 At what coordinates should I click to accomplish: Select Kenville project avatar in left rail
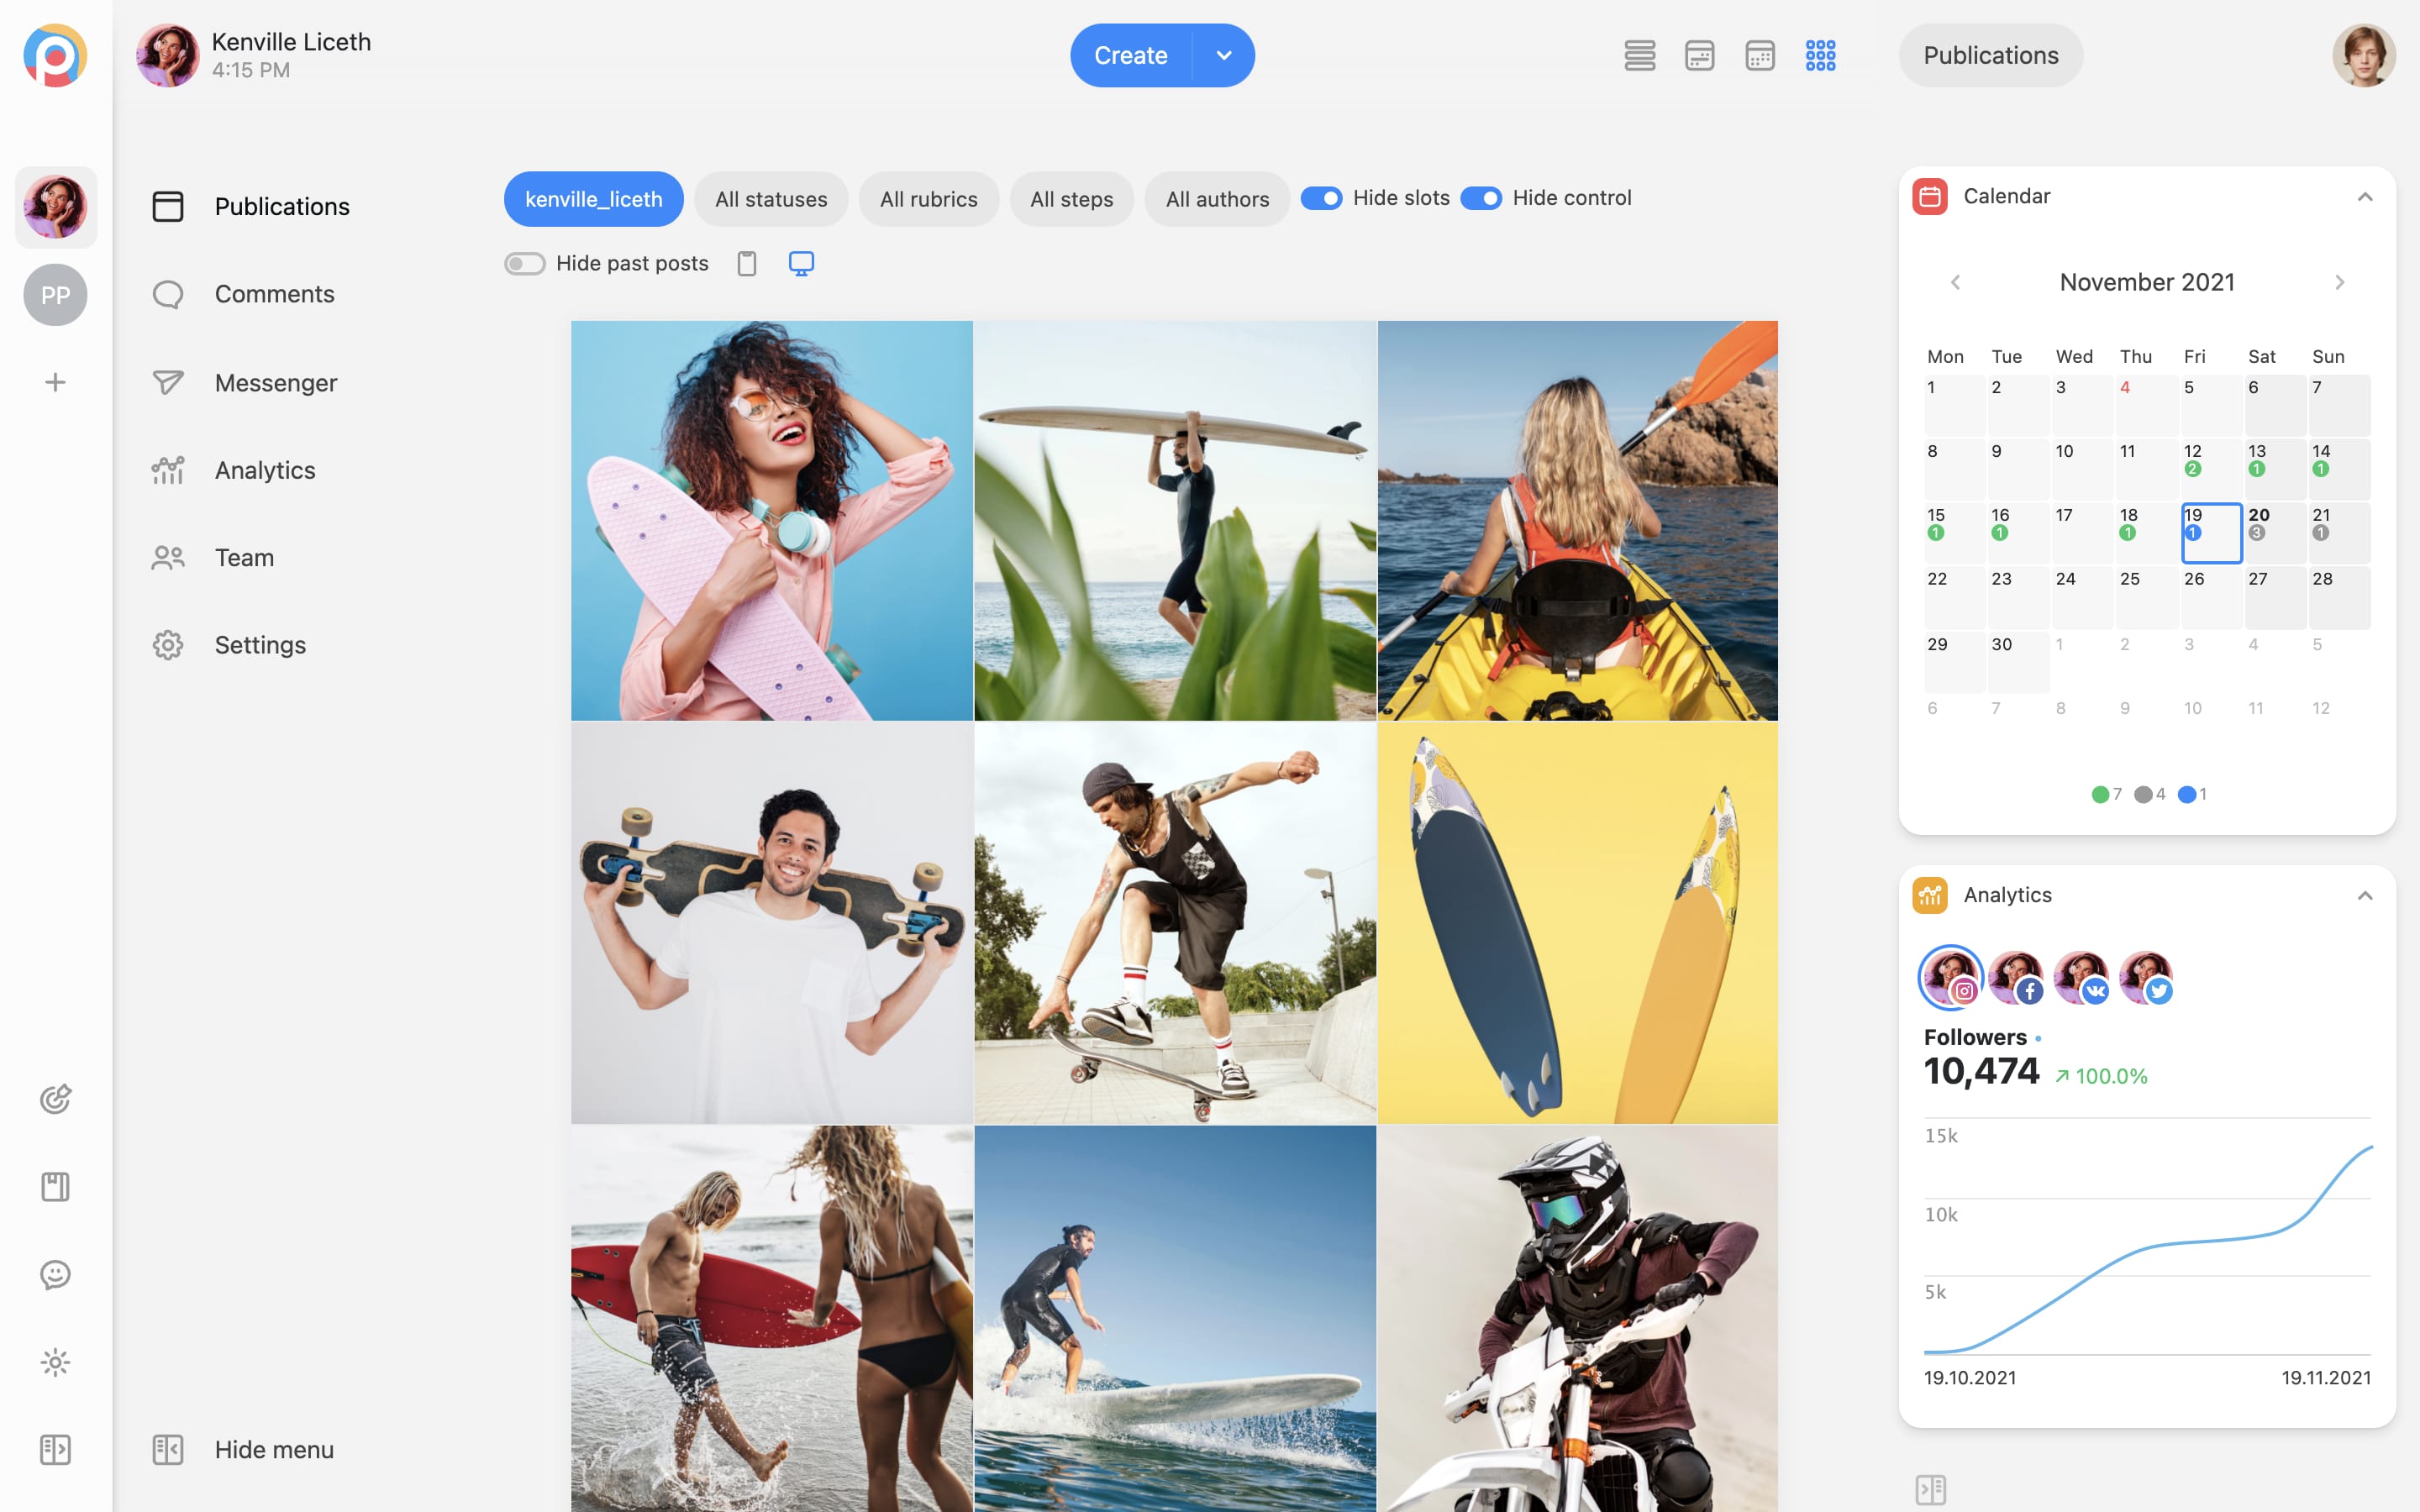pos(55,207)
